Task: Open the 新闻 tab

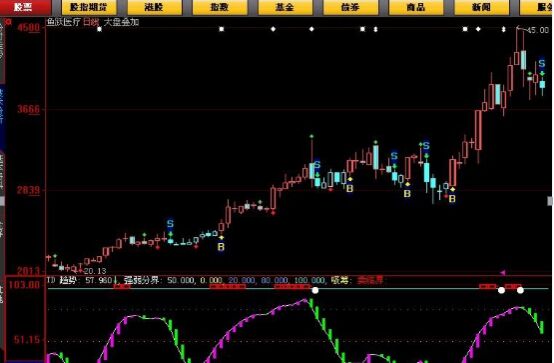Action: coord(481,7)
